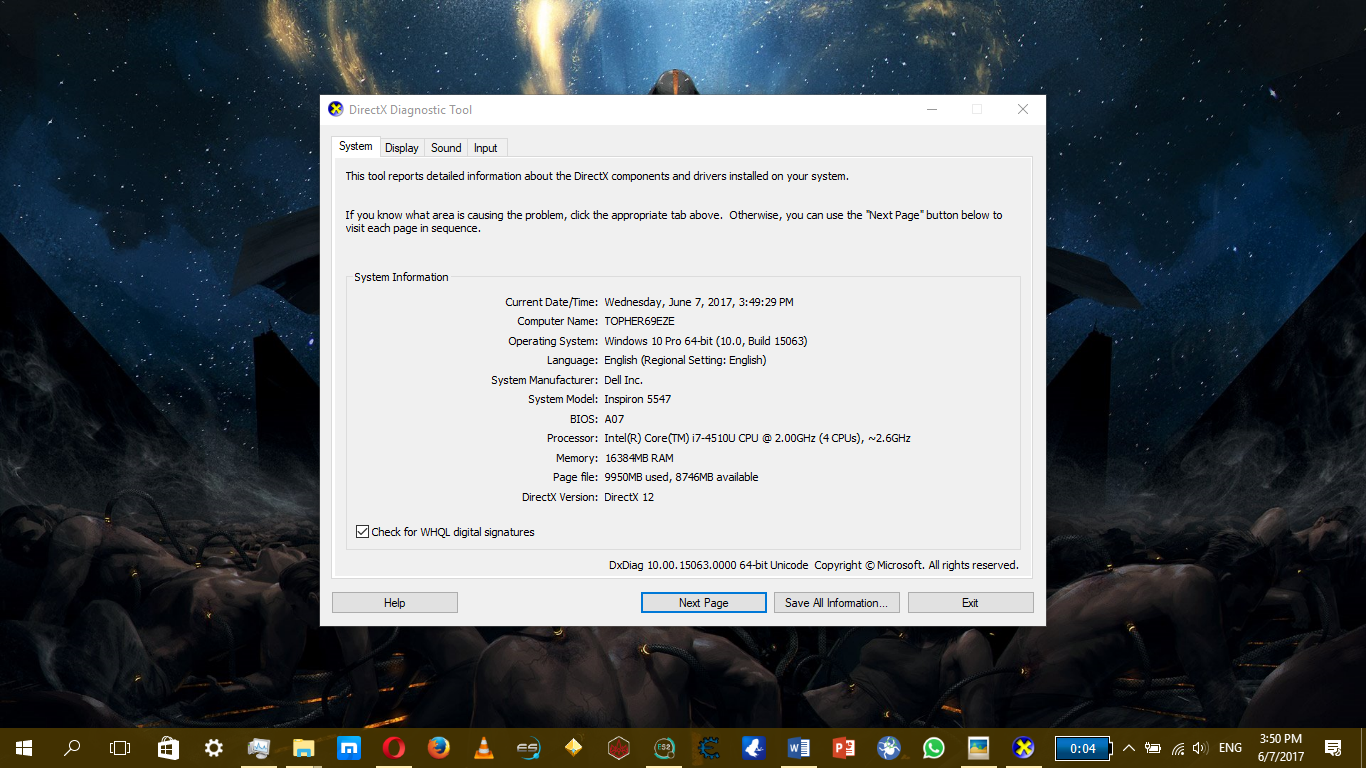This screenshot has height=768, width=1366.
Task: Click the Intel Core i7-4510U processor text
Action: pos(757,438)
